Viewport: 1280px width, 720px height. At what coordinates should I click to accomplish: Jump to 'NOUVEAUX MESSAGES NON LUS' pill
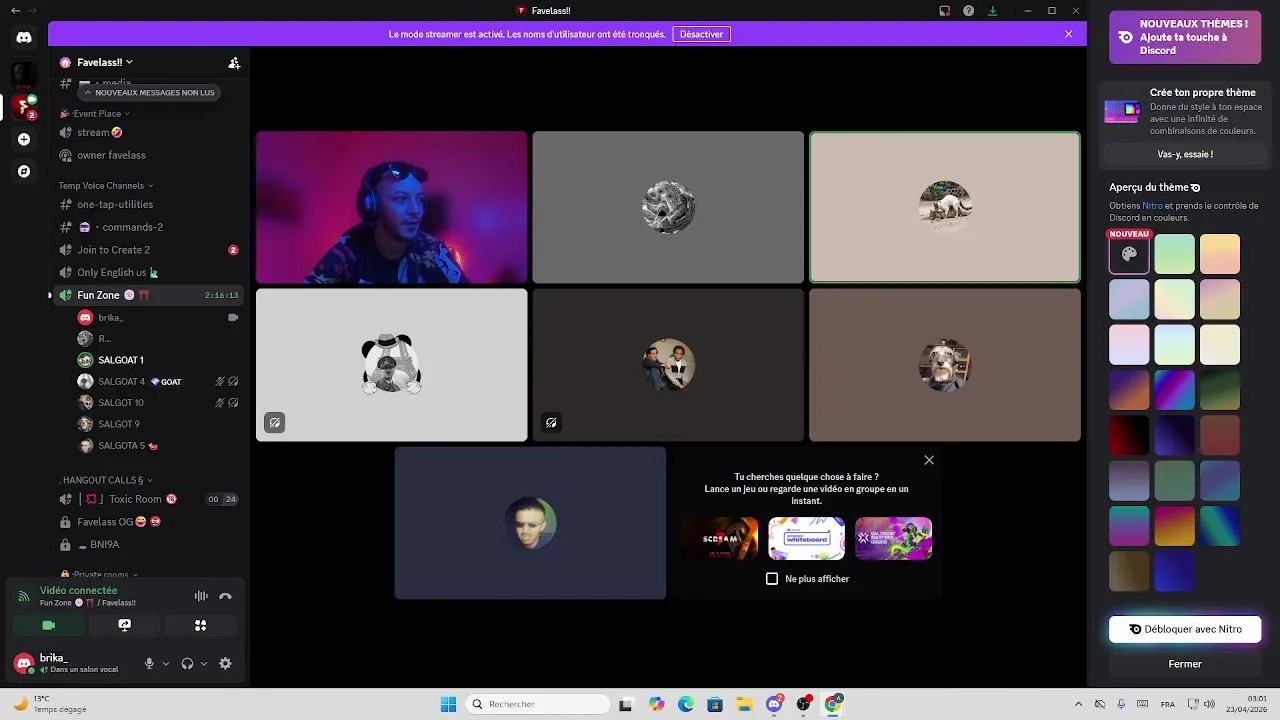coord(148,92)
